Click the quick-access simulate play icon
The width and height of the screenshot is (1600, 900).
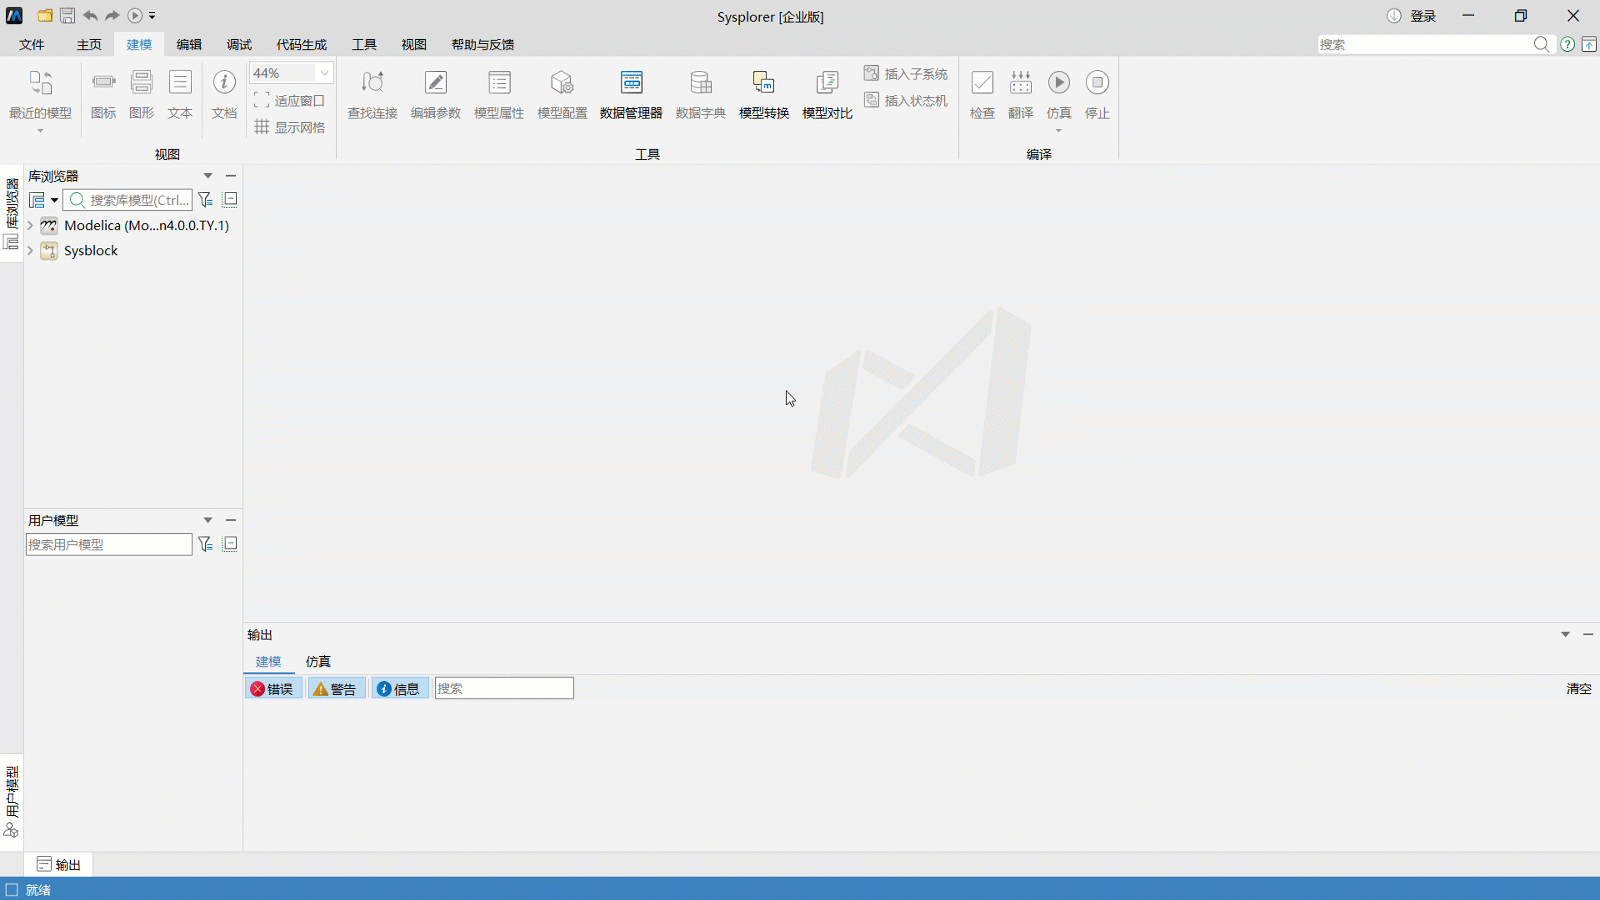135,15
